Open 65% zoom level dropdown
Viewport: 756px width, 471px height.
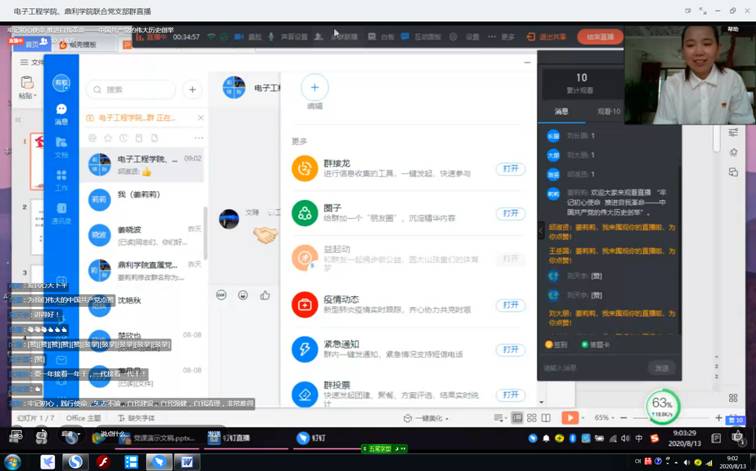pyautogui.click(x=604, y=417)
